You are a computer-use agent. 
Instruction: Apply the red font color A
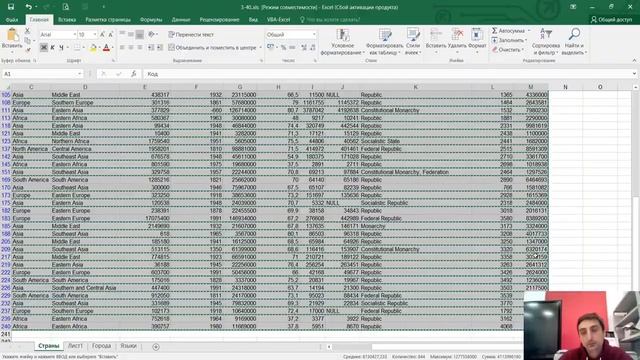coord(106,48)
